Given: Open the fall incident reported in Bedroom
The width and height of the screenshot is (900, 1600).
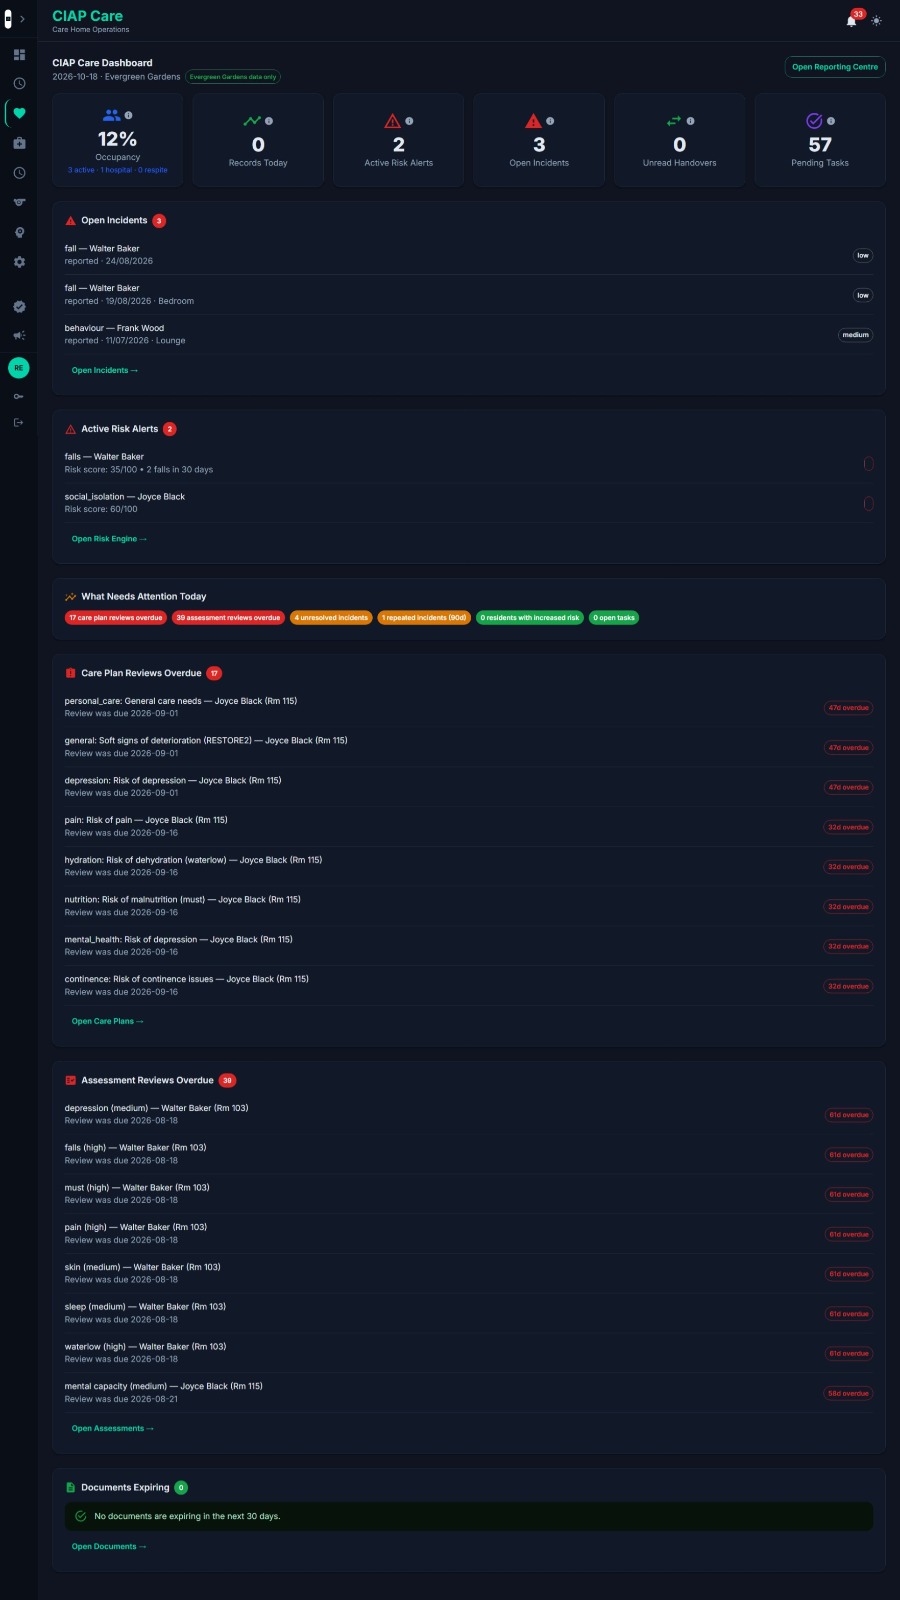Looking at the screenshot, I should point(469,294).
